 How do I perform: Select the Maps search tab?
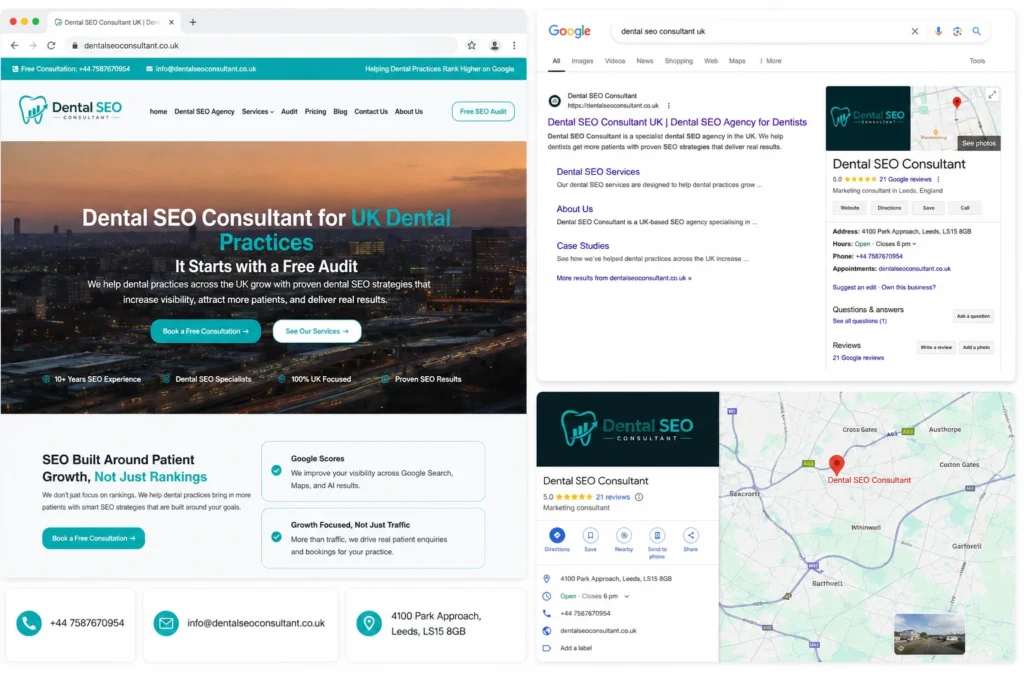click(737, 61)
